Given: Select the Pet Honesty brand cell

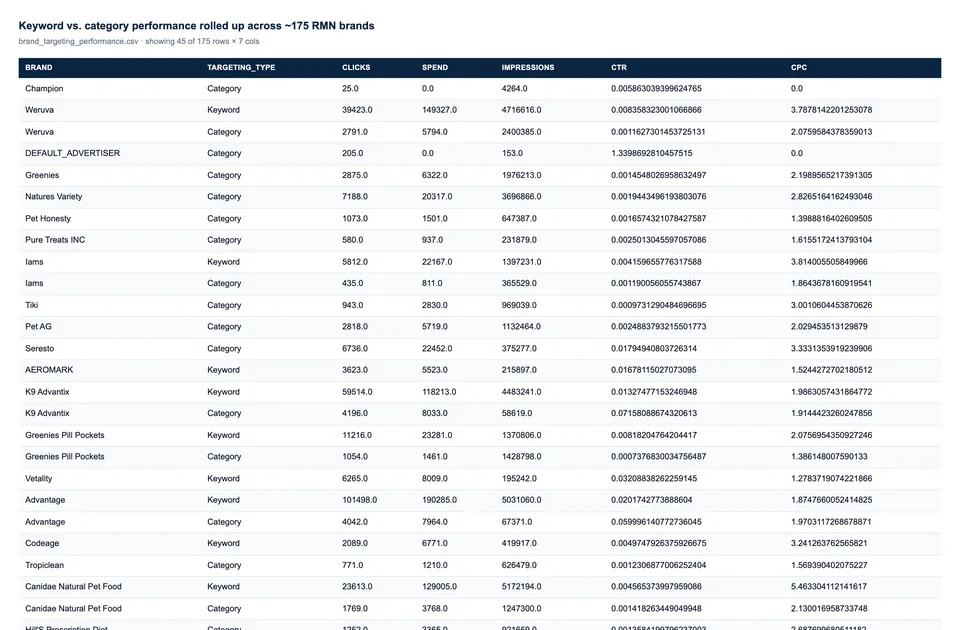Looking at the screenshot, I should coord(48,219).
